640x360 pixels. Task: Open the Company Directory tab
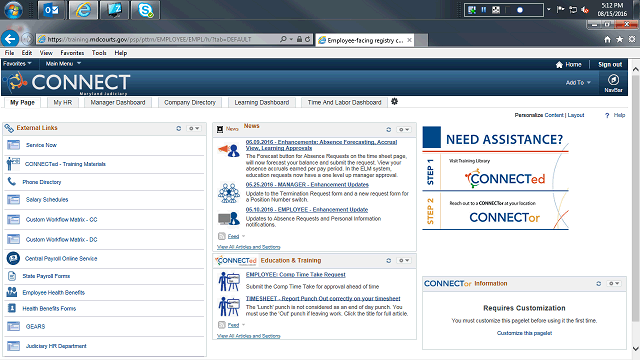pos(190,102)
